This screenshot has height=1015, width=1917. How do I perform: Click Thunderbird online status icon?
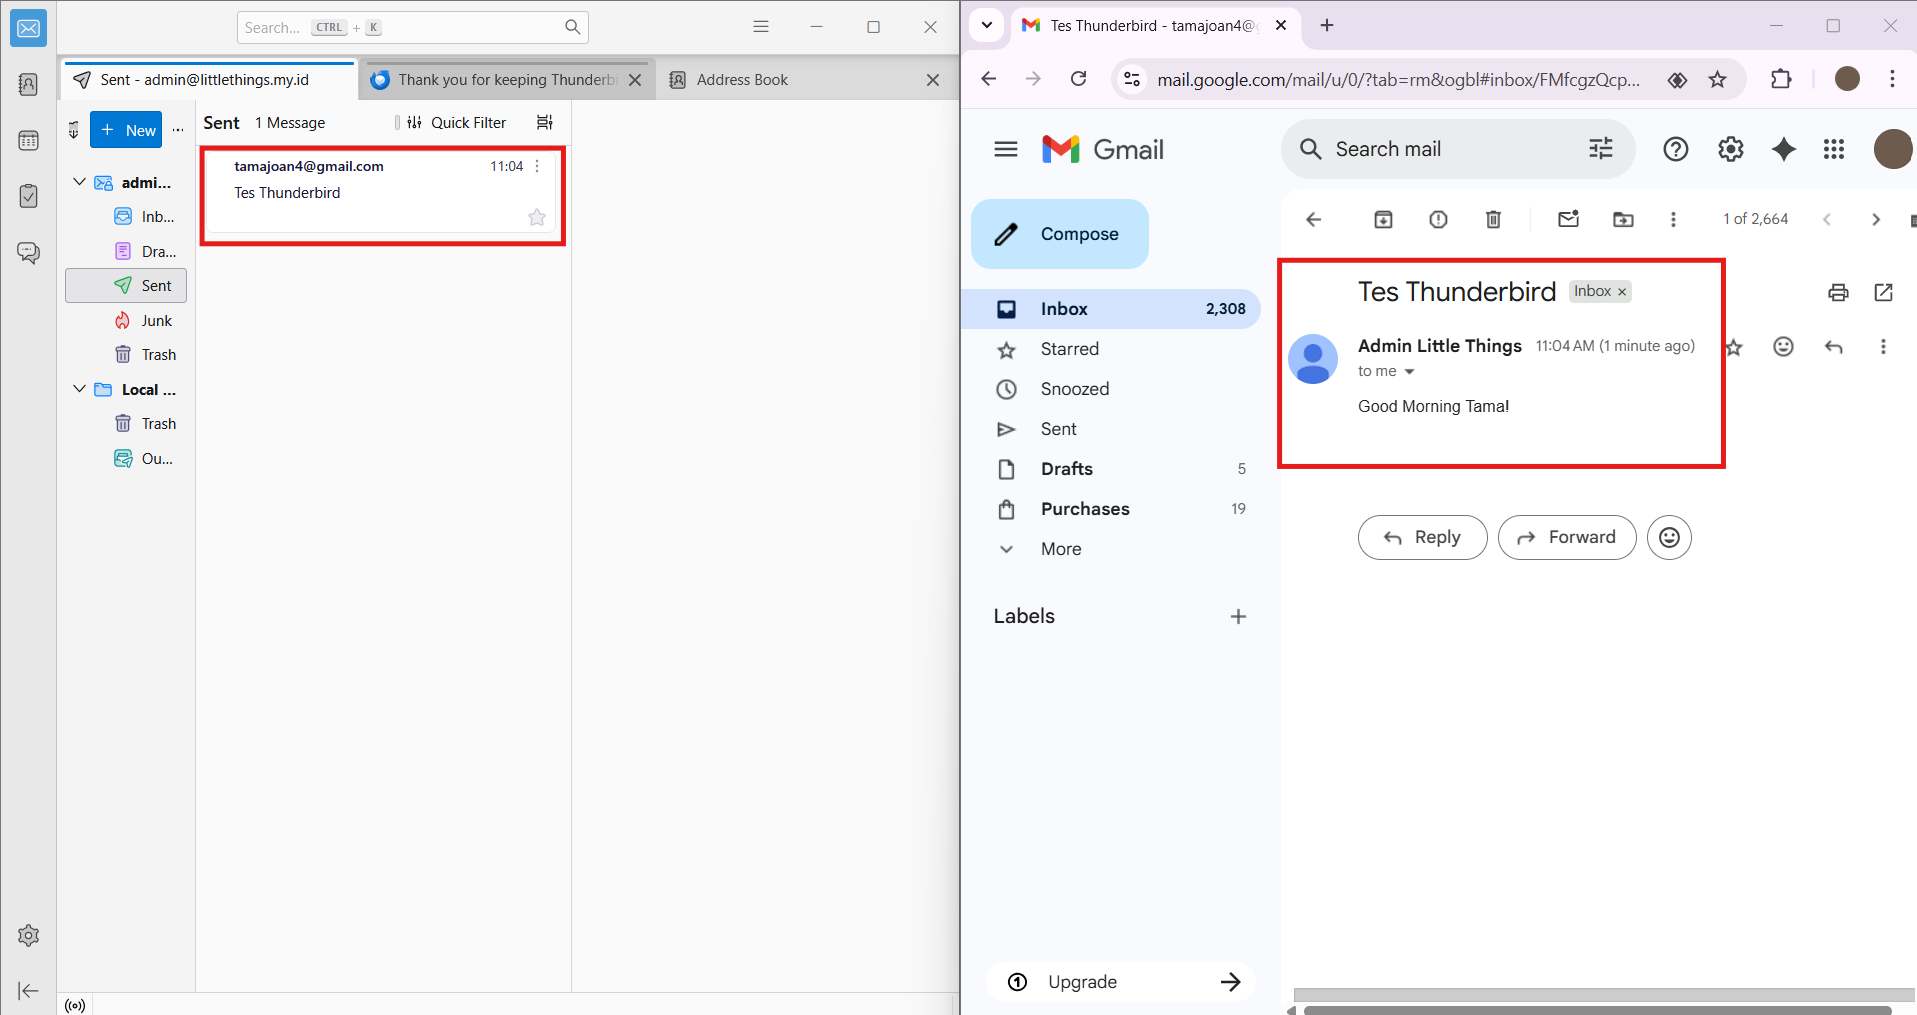(75, 1005)
